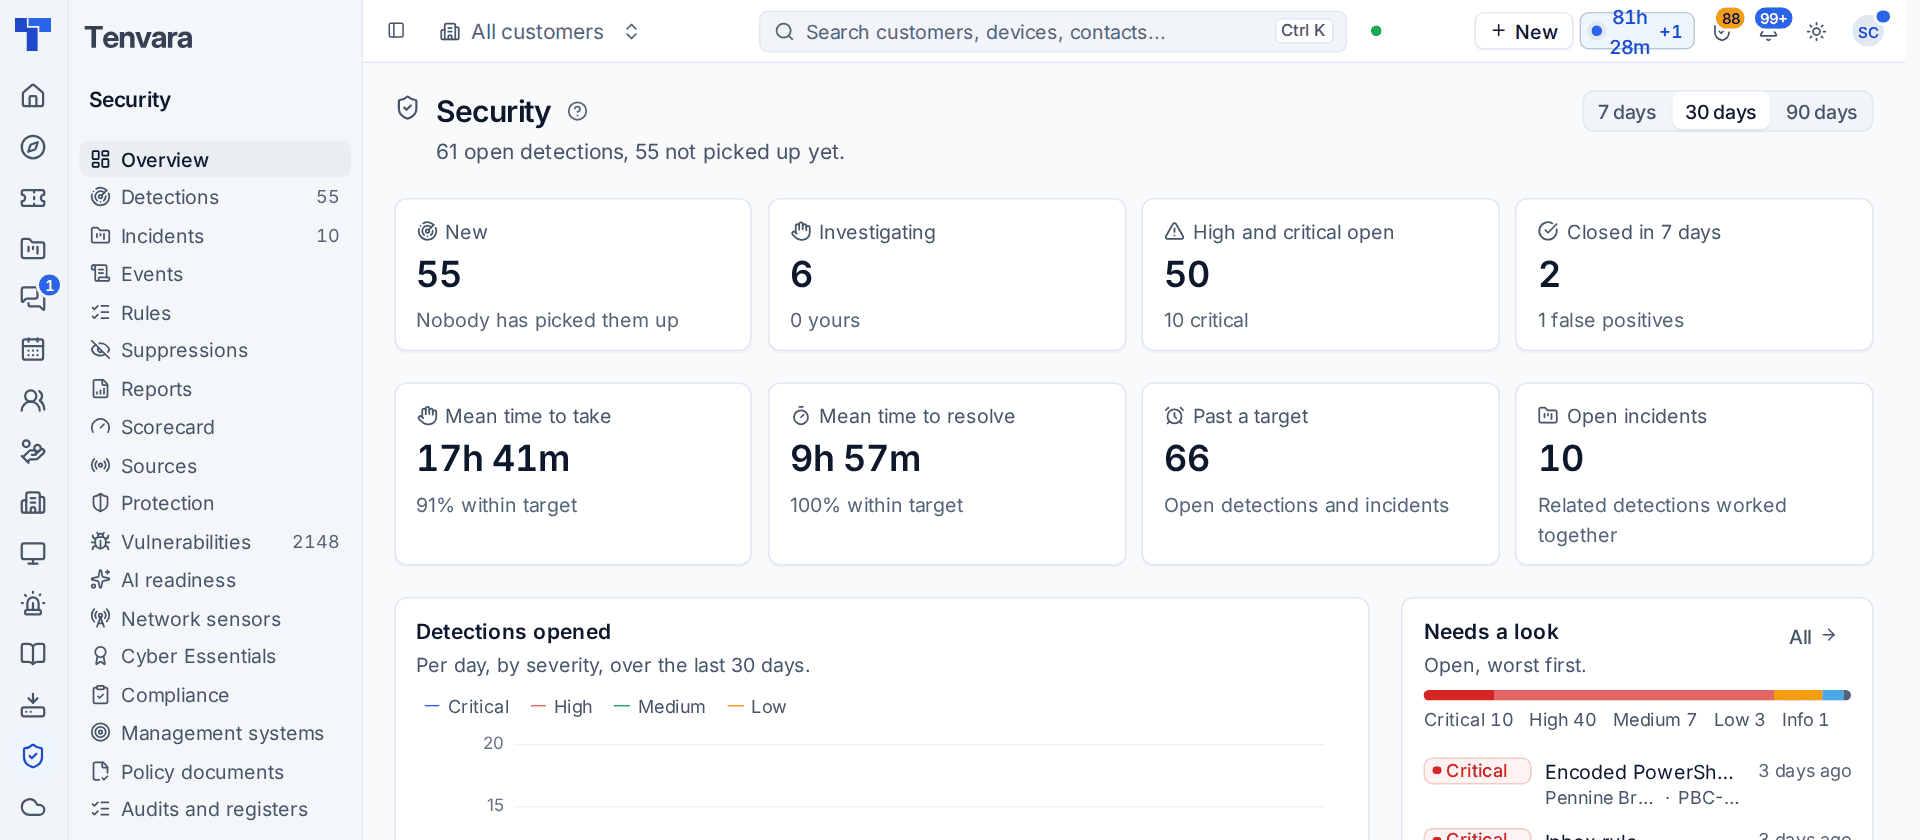Open the monitor icon in the left rail
The height and width of the screenshot is (840, 1920).
33,553
